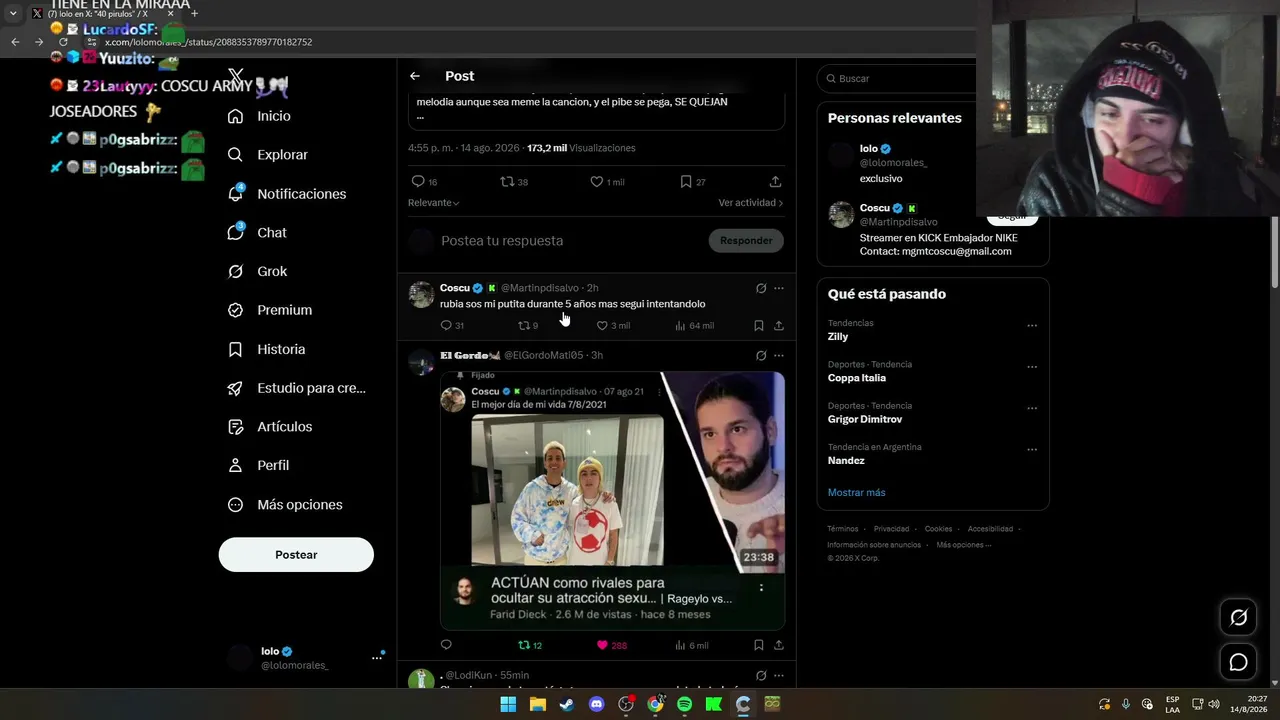Open the Ver actividad link
Image resolution: width=1280 pixels, height=720 pixels.
tap(750, 203)
